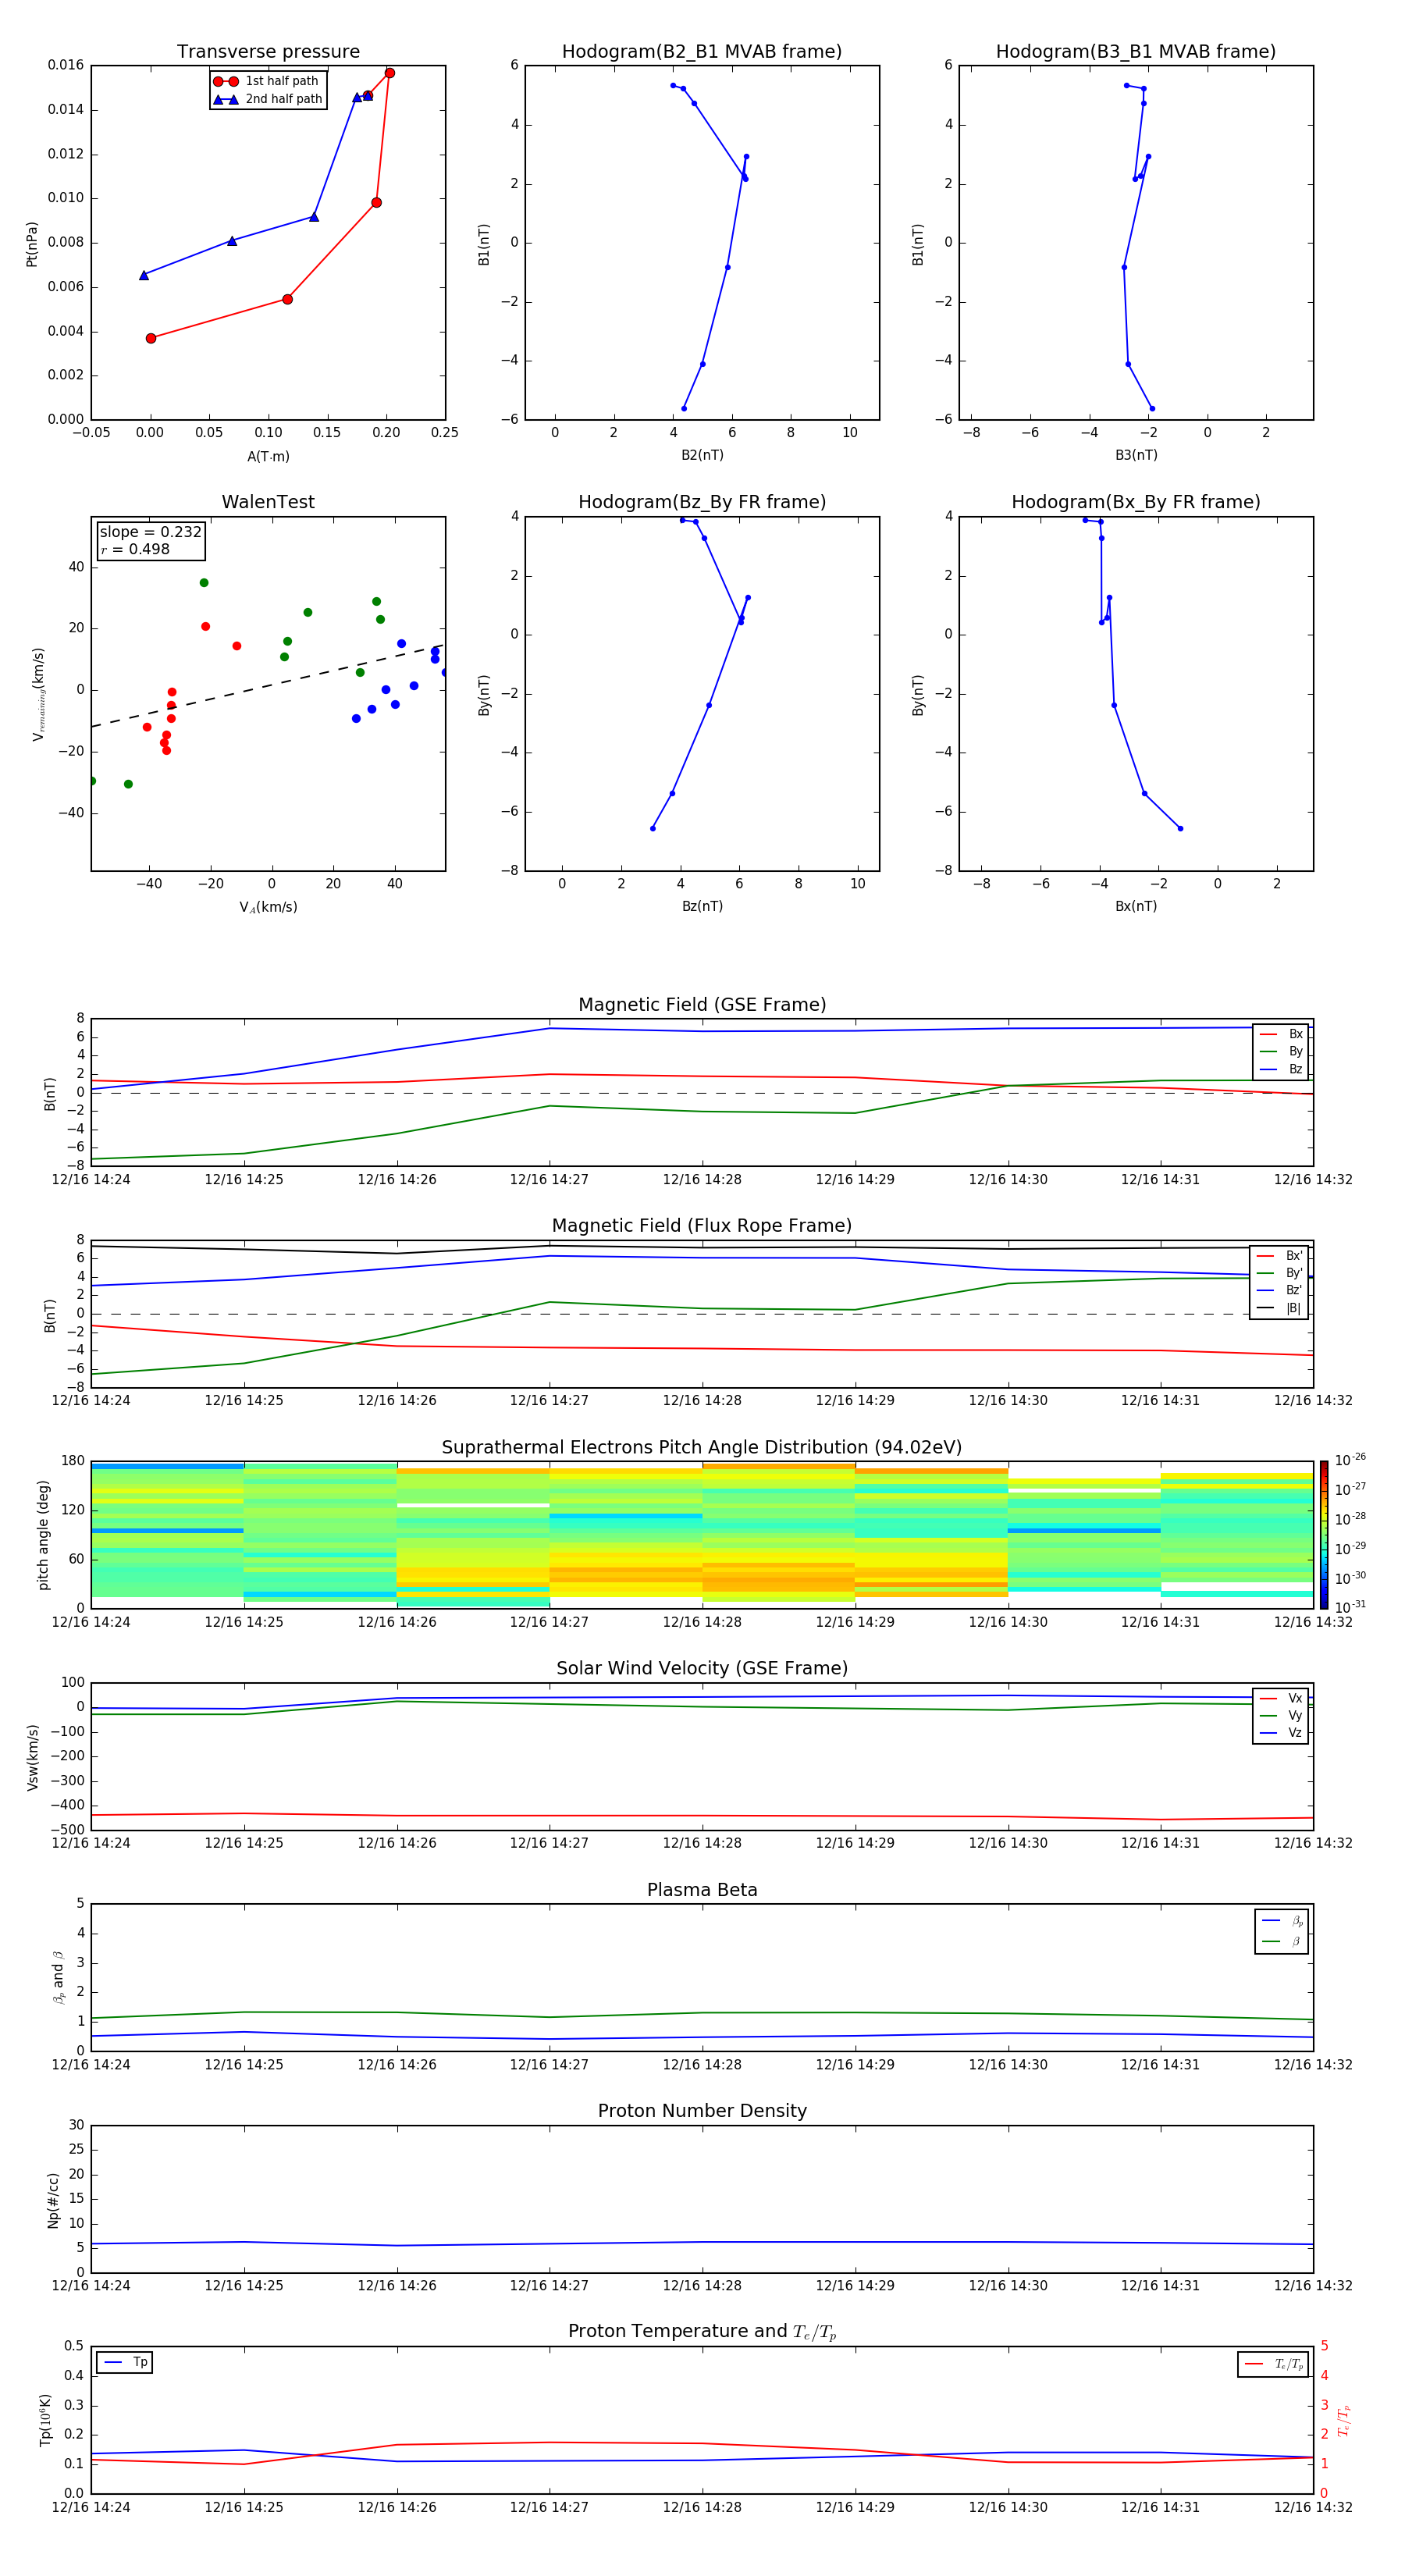
Task: Click the 'Solar Wind Velocity (GSE Frame)' title
Action: pyautogui.click(x=702, y=1669)
